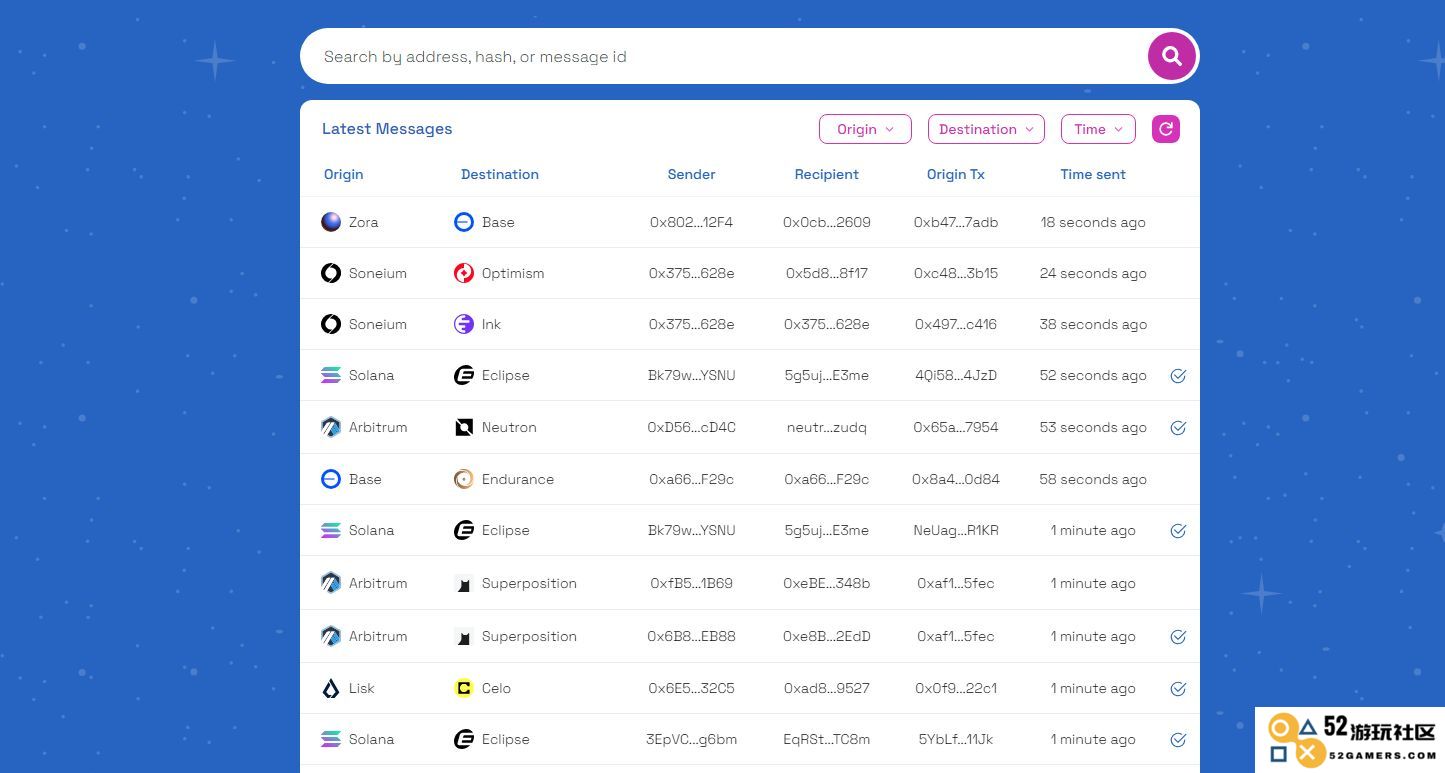The image size is (1445, 773).
Task: Click the Sender column header
Action: point(691,174)
